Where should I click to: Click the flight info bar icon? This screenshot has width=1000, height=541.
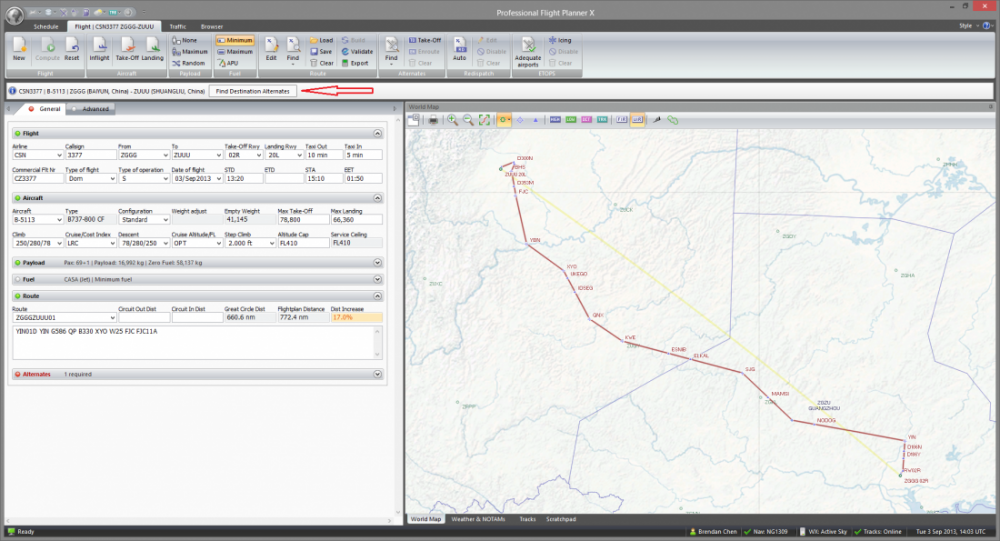pos(12,91)
